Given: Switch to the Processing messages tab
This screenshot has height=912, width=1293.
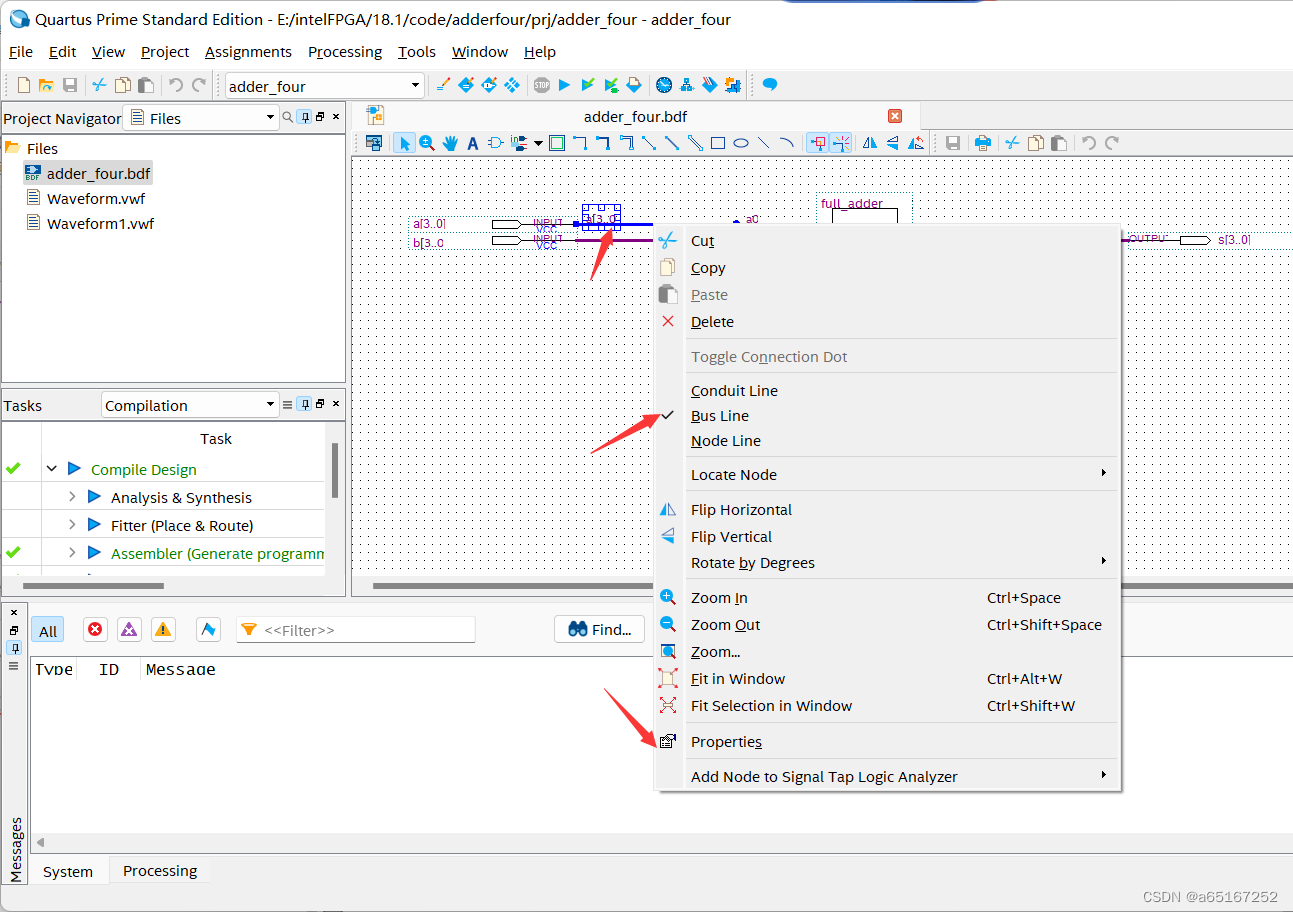Looking at the screenshot, I should coord(160,871).
